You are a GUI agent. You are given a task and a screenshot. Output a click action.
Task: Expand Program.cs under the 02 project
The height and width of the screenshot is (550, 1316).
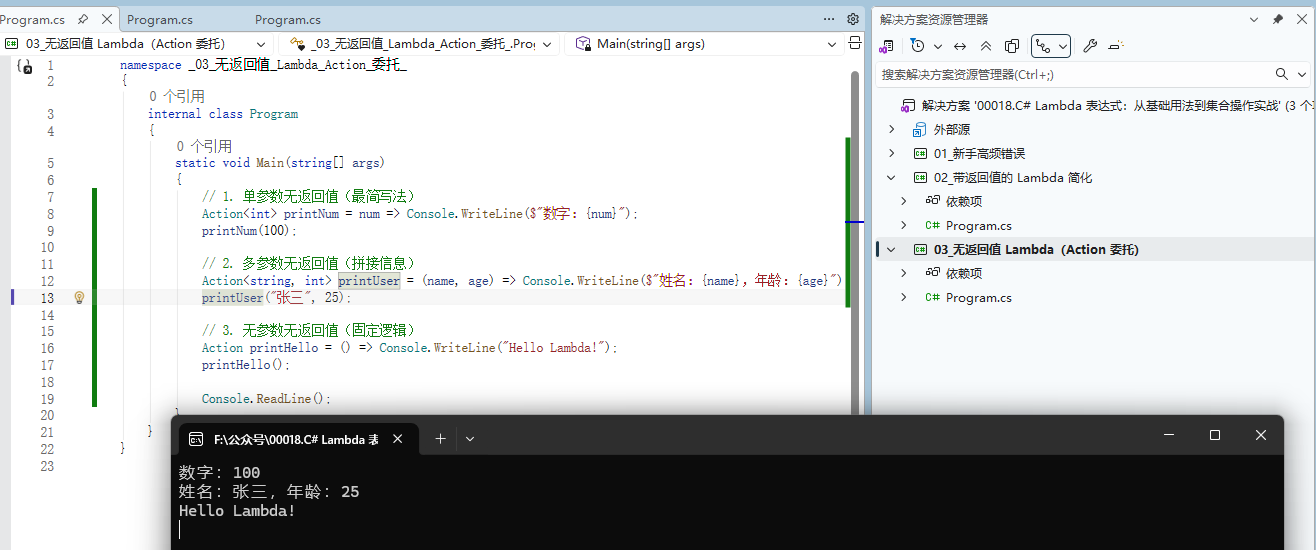(x=904, y=225)
